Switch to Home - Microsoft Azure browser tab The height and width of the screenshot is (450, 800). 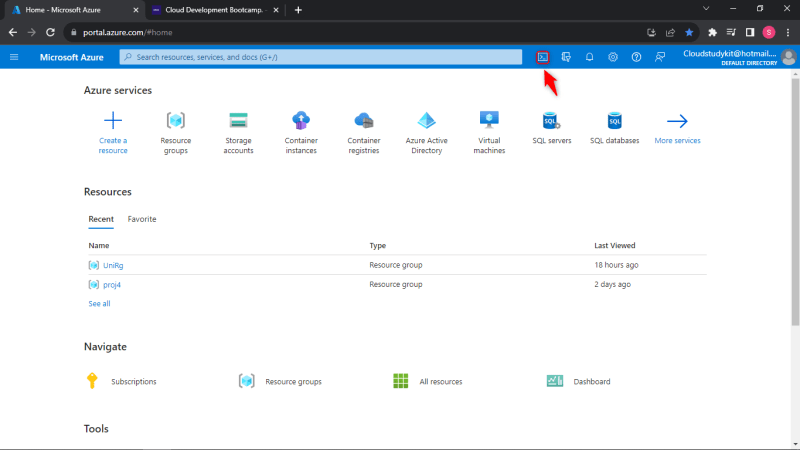76,10
